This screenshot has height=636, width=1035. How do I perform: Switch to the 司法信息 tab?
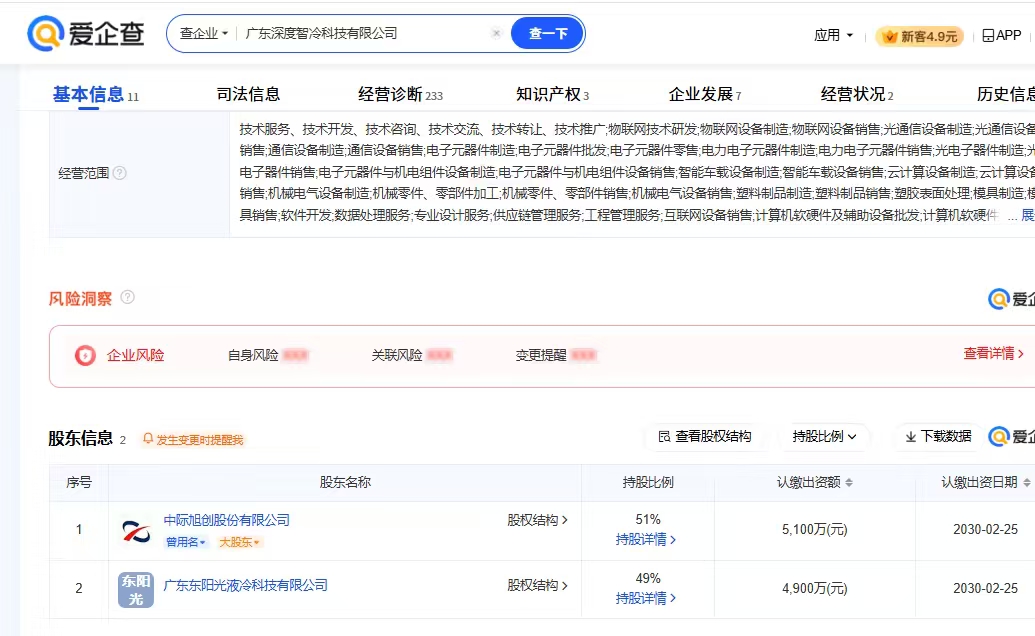point(248,94)
